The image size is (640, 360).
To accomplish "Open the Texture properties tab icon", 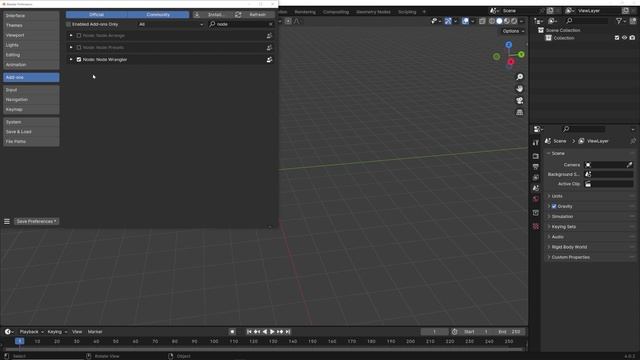I will tap(536, 226).
